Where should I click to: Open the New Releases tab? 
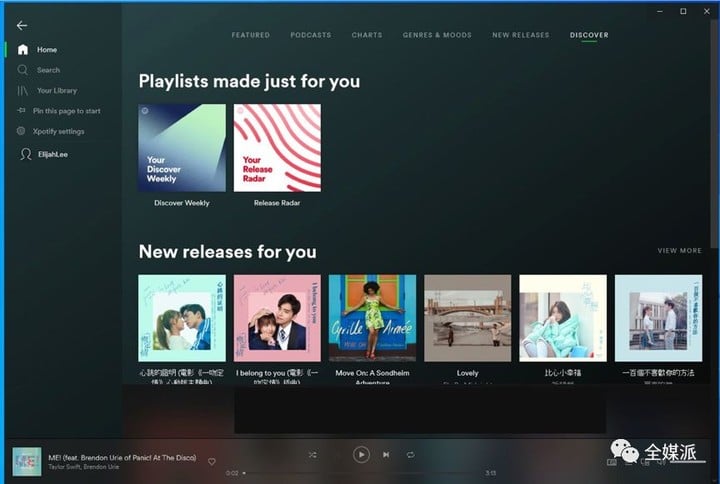coord(521,35)
